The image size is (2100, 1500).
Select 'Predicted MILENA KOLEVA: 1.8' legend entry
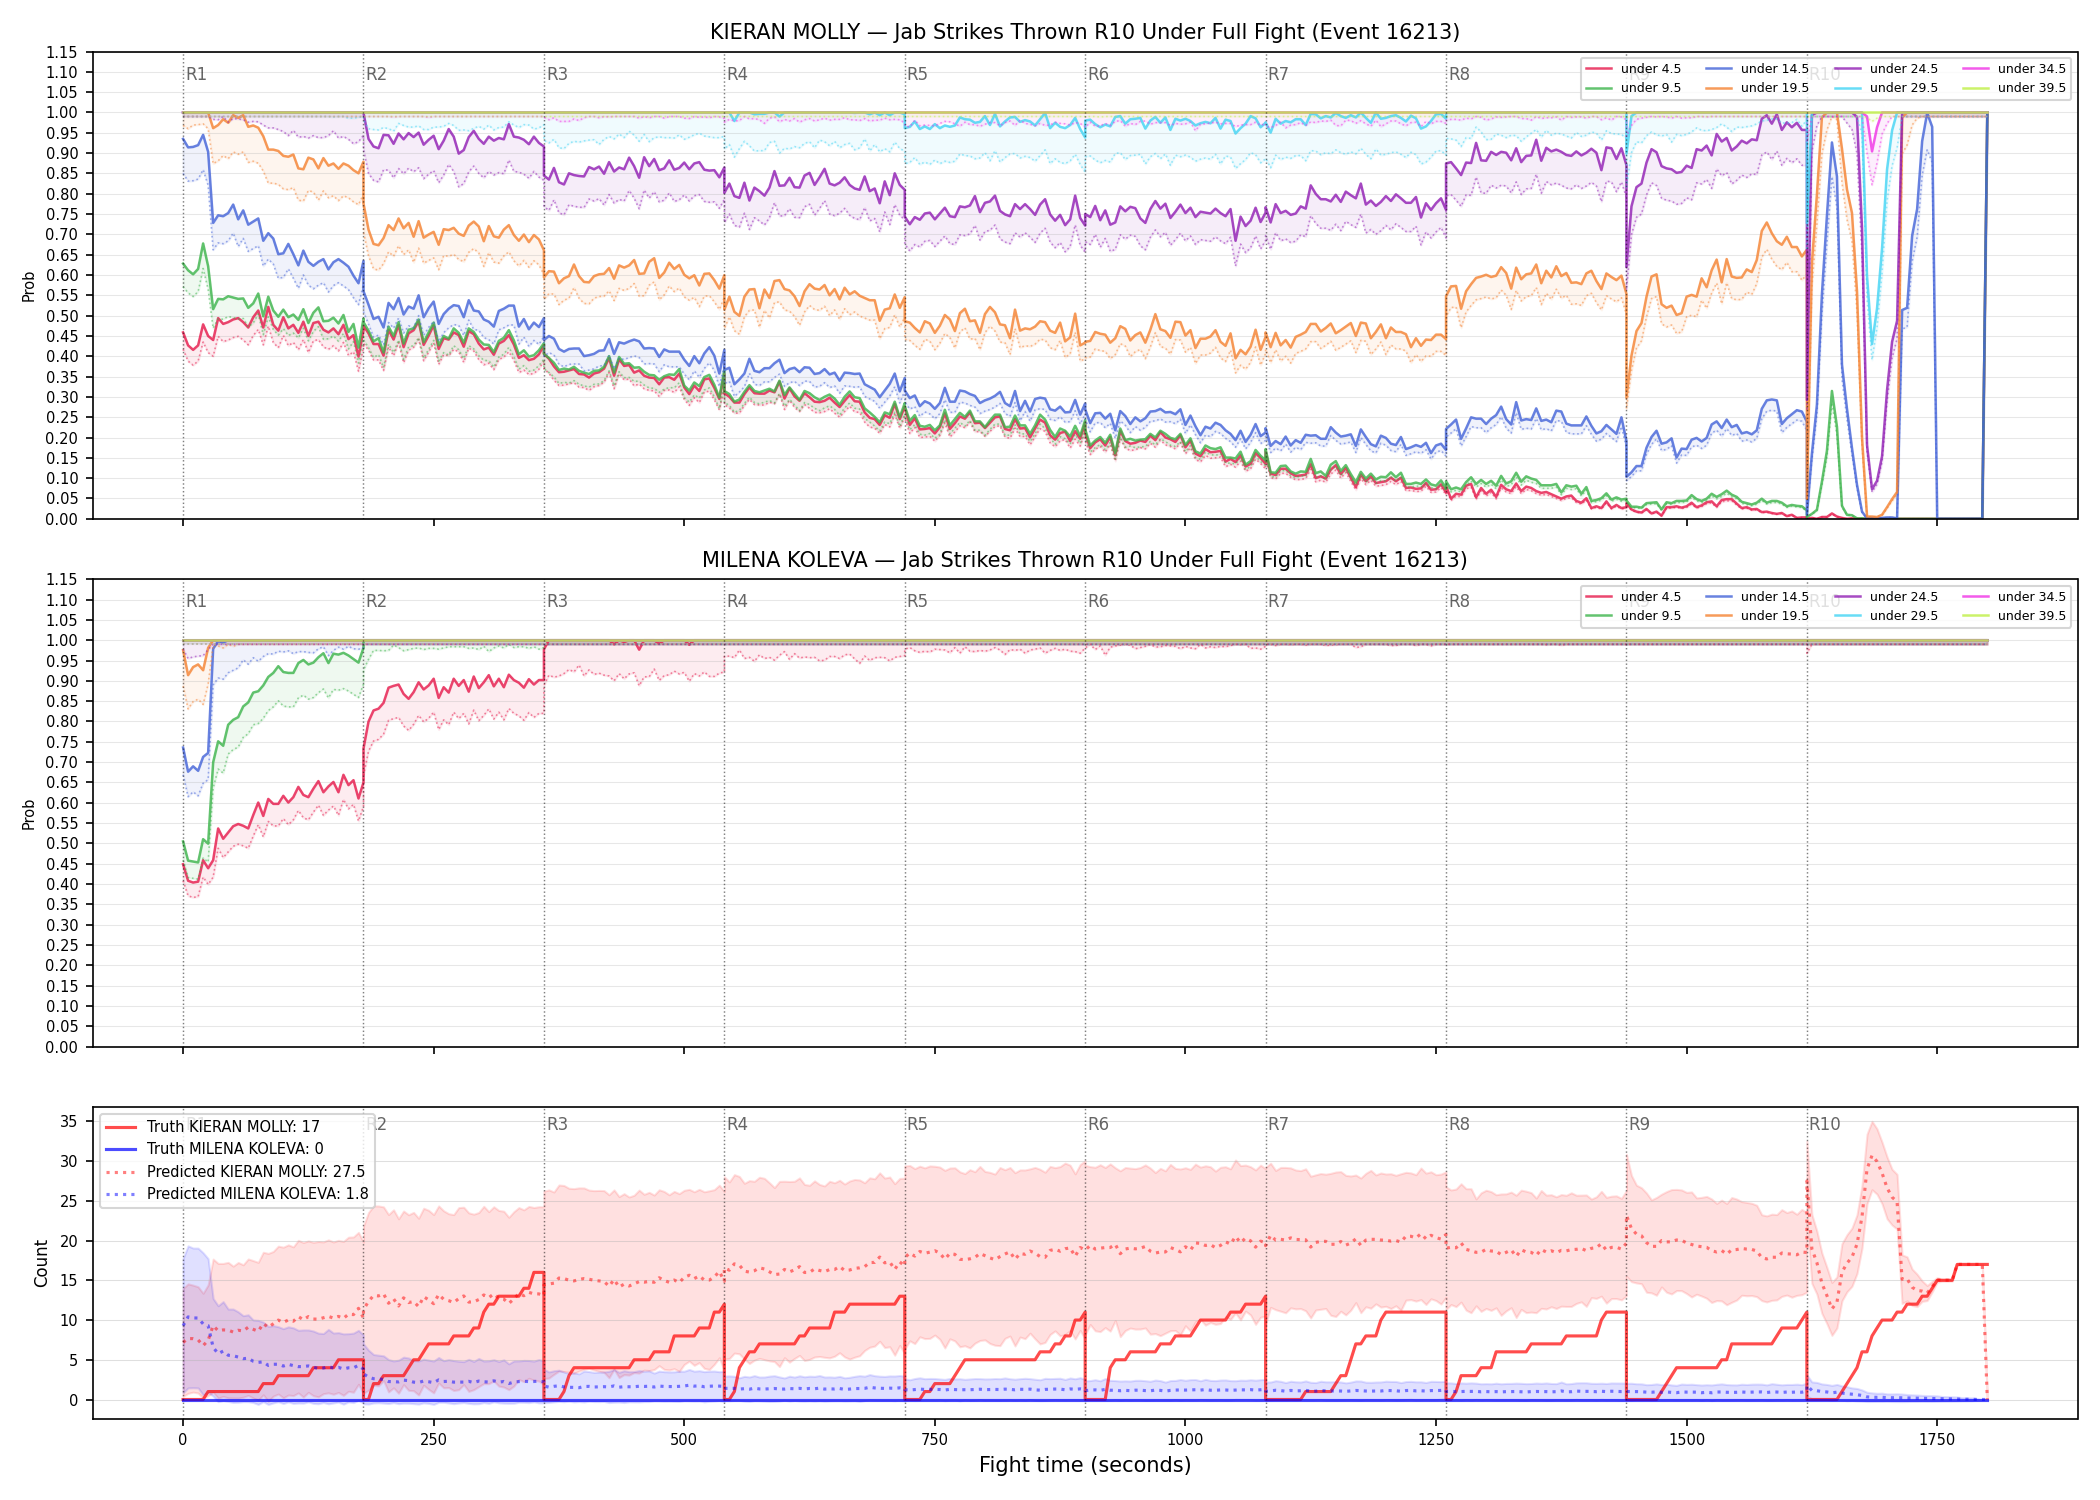coord(236,1193)
